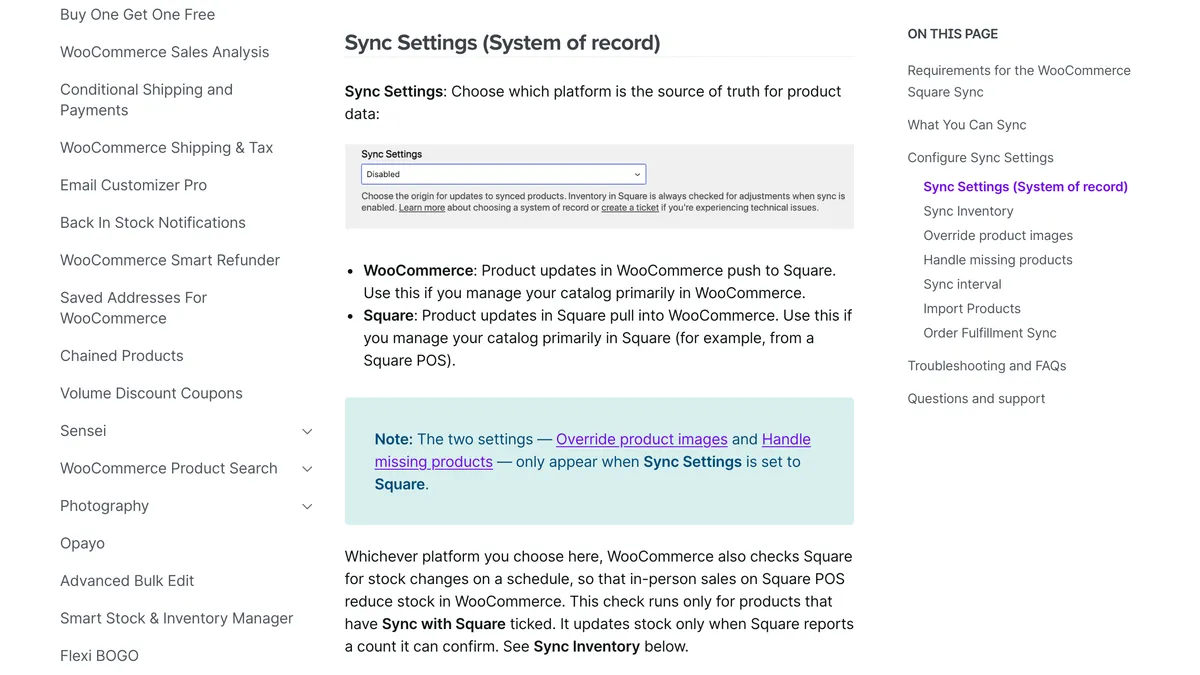Click the Sync Settings (System of record) heading
The height and width of the screenshot is (675, 1200).
502,43
